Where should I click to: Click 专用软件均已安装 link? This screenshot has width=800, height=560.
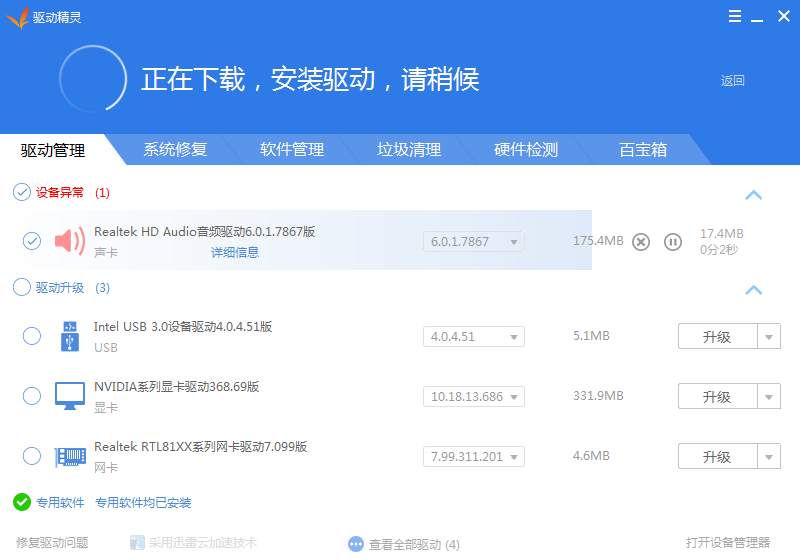pos(143,502)
